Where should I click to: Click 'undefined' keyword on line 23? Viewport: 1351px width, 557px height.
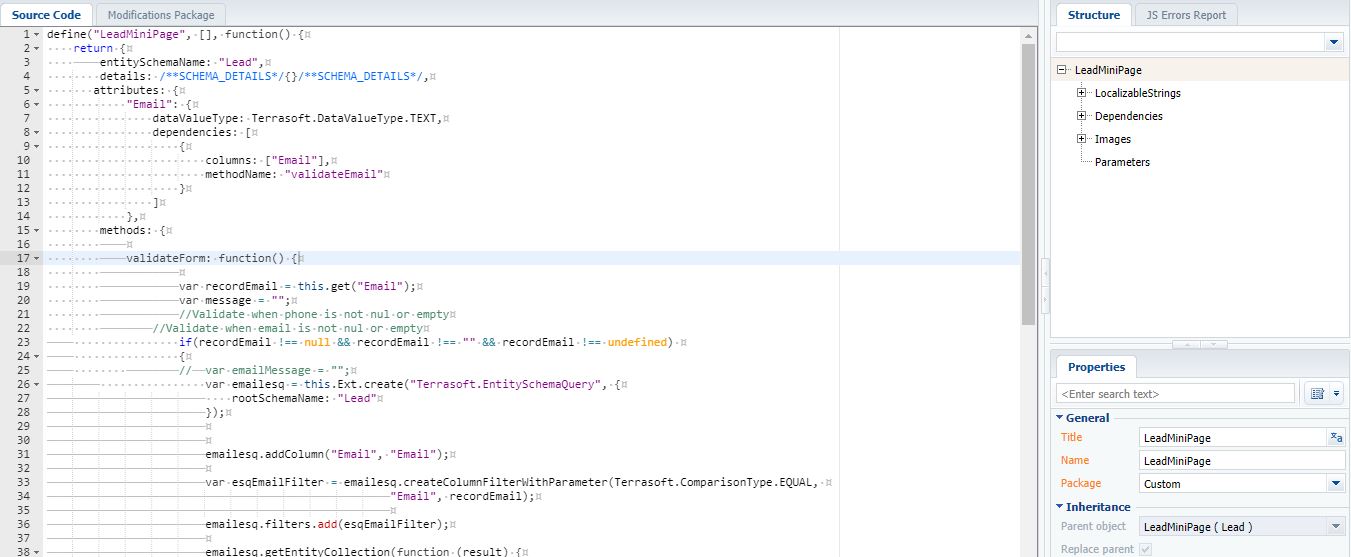[x=638, y=342]
